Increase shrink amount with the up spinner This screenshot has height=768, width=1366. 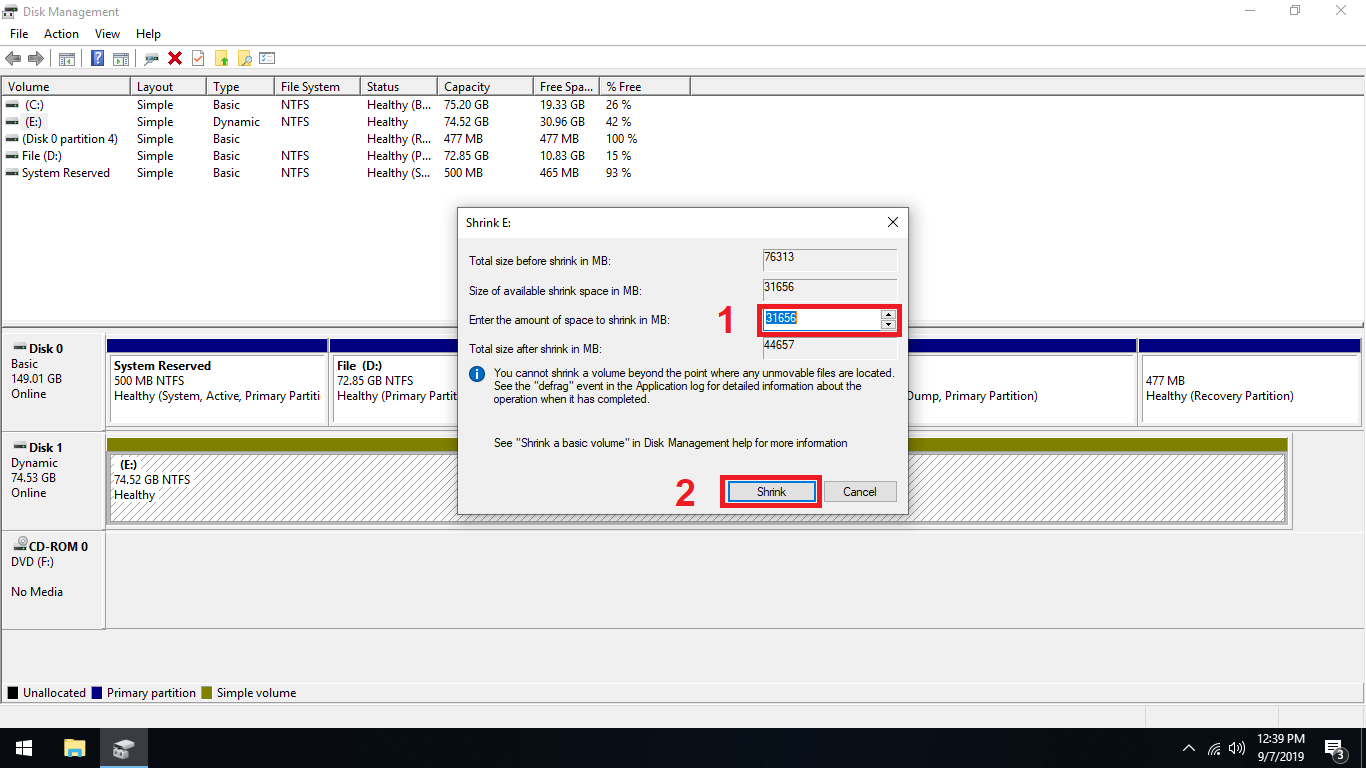[888, 314]
